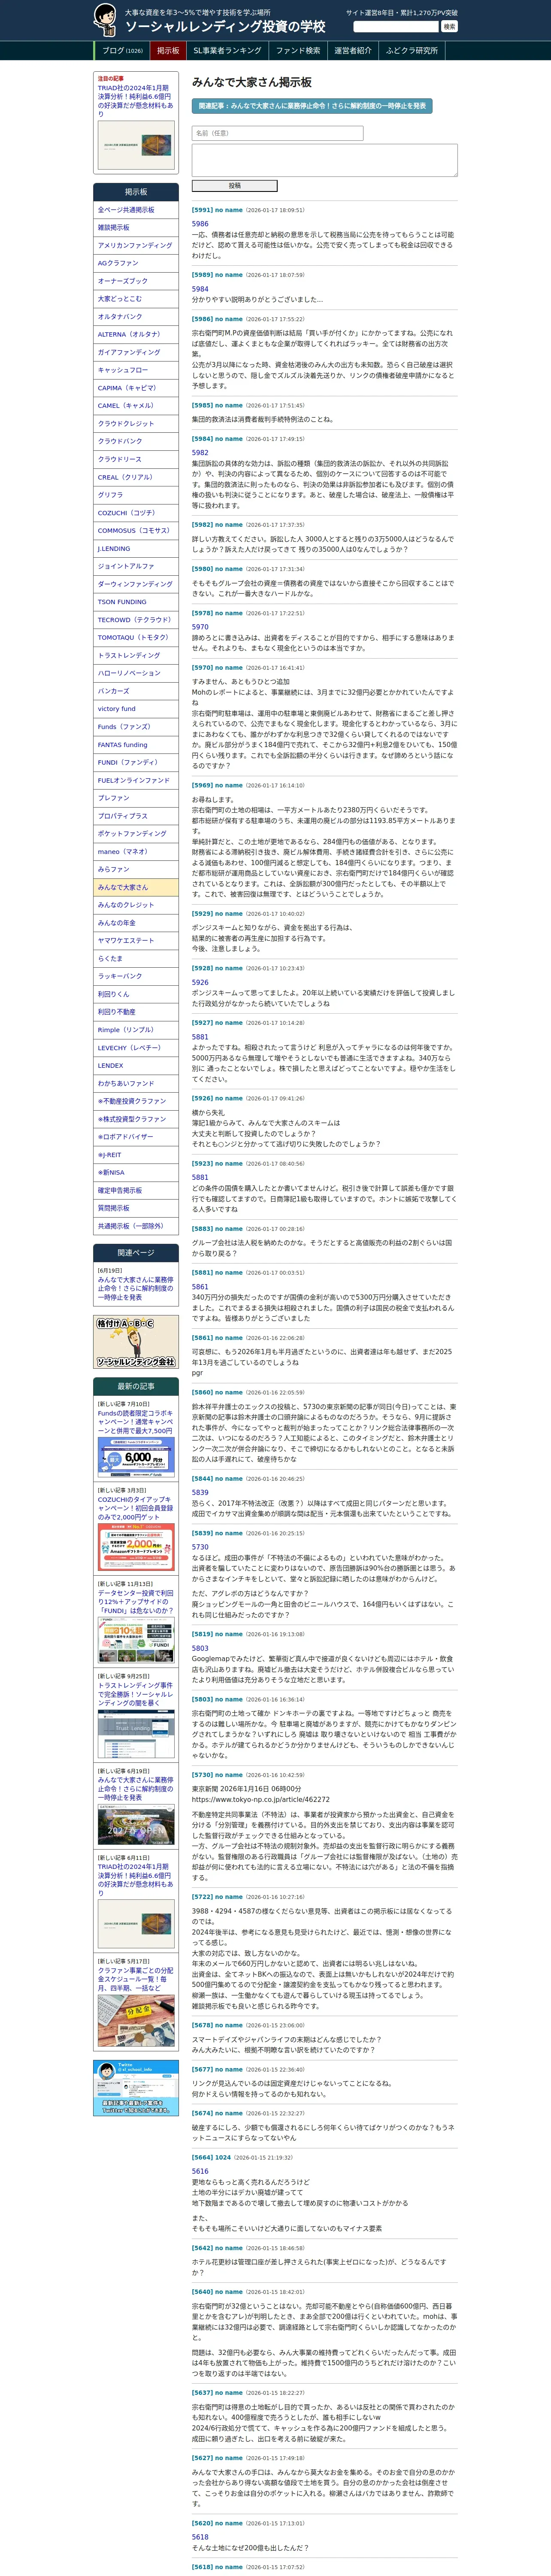Open TSON FUNDING board link

(x=136, y=602)
